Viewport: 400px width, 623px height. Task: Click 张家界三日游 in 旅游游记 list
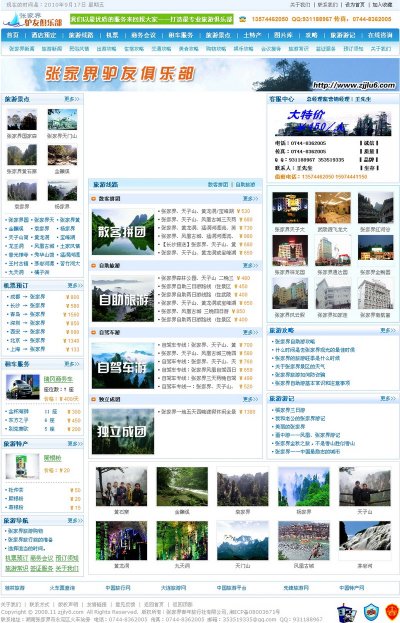point(290,410)
